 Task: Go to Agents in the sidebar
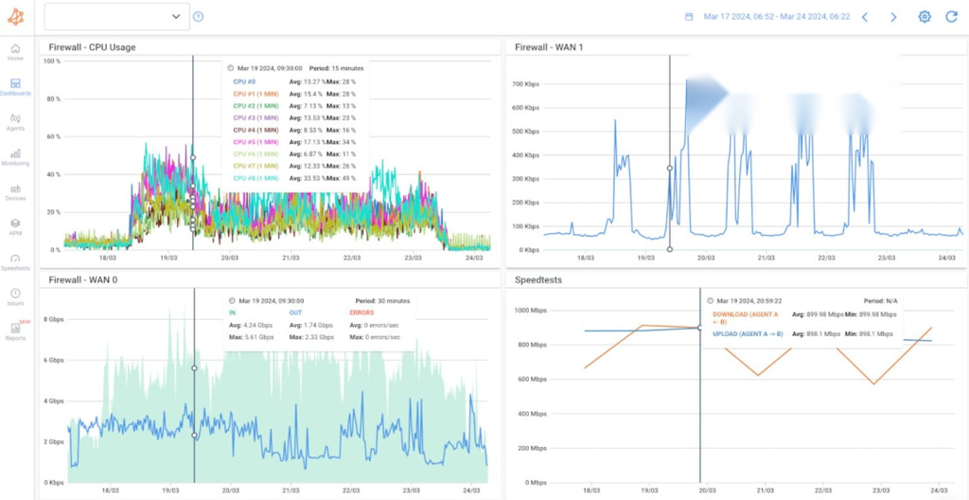coord(15,121)
